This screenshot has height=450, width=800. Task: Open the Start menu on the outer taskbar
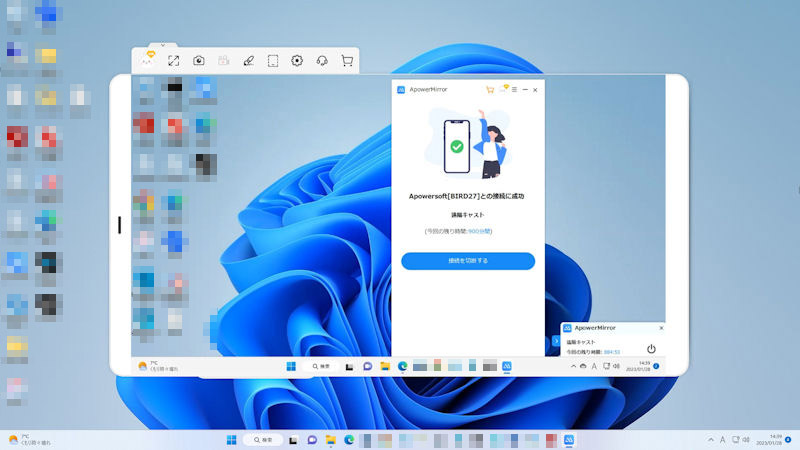[231, 440]
